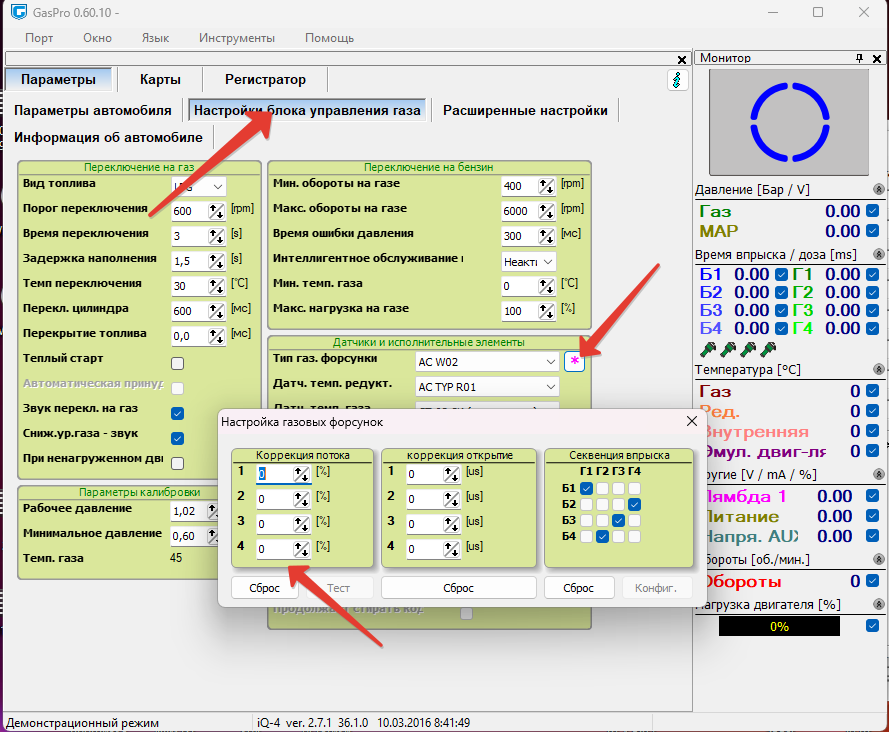Viewport: 889px width, 732px height.
Task: Open the Датч. темп. редукт. dropdown
Action: coord(487,387)
